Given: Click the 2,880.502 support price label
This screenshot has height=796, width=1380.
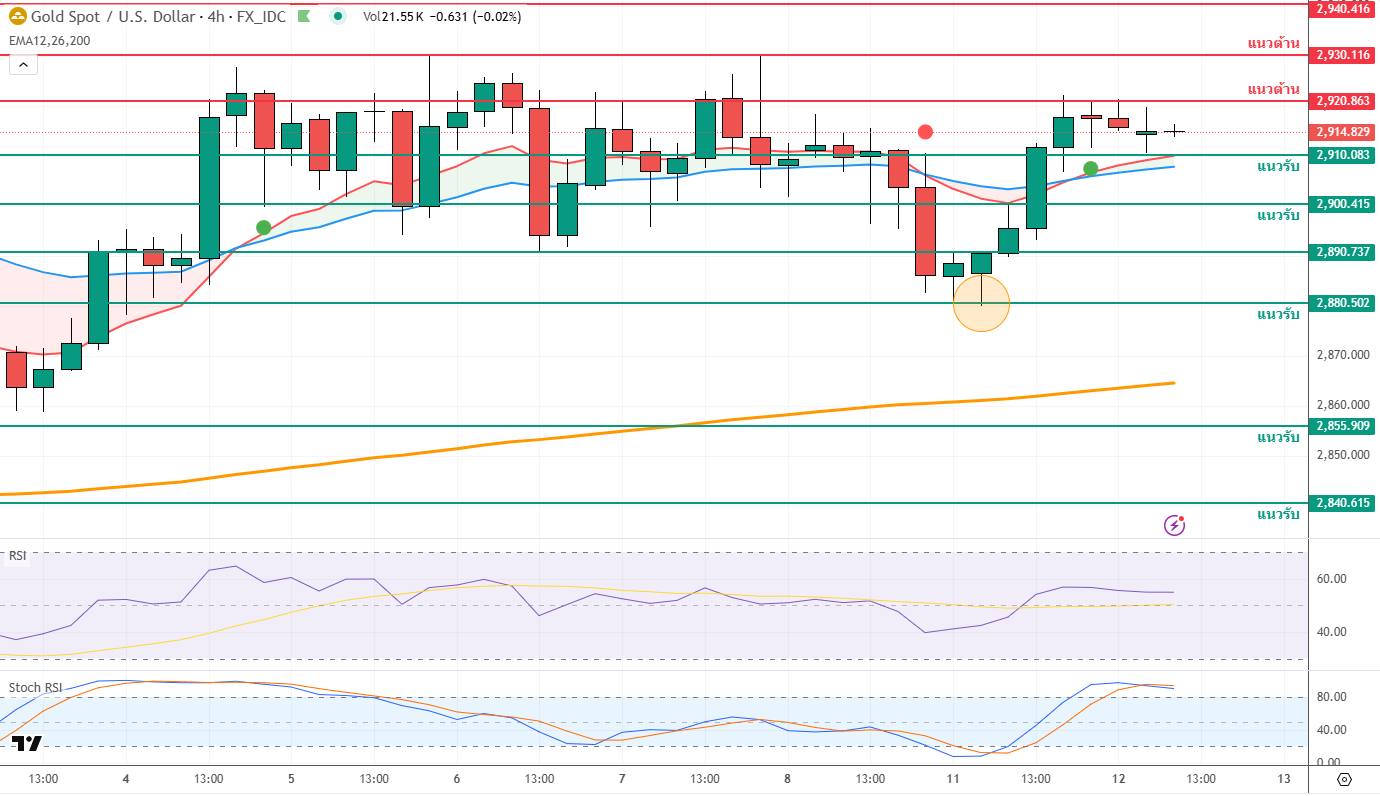Looking at the screenshot, I should click(1343, 303).
